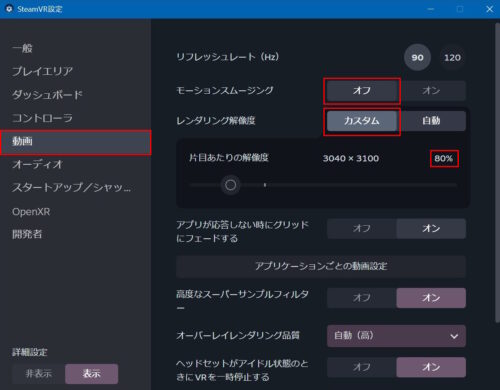
Task: Set motion smoothing to オフ
Action: (362, 90)
